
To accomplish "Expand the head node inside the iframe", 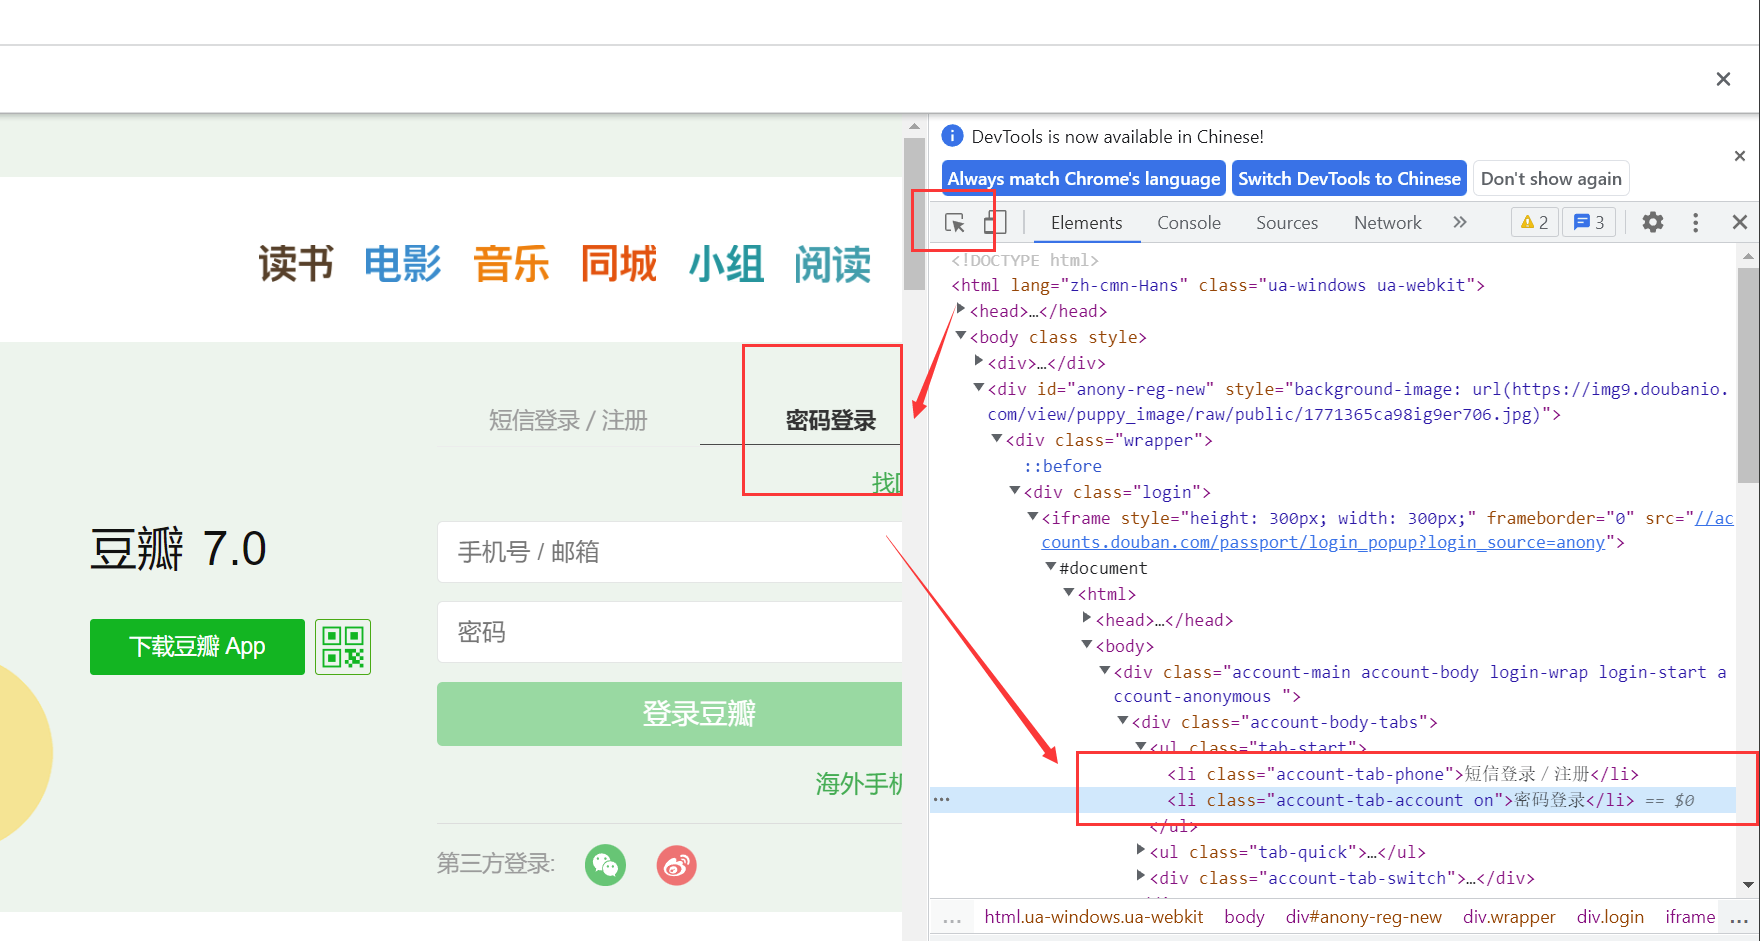I will [x=1087, y=618].
